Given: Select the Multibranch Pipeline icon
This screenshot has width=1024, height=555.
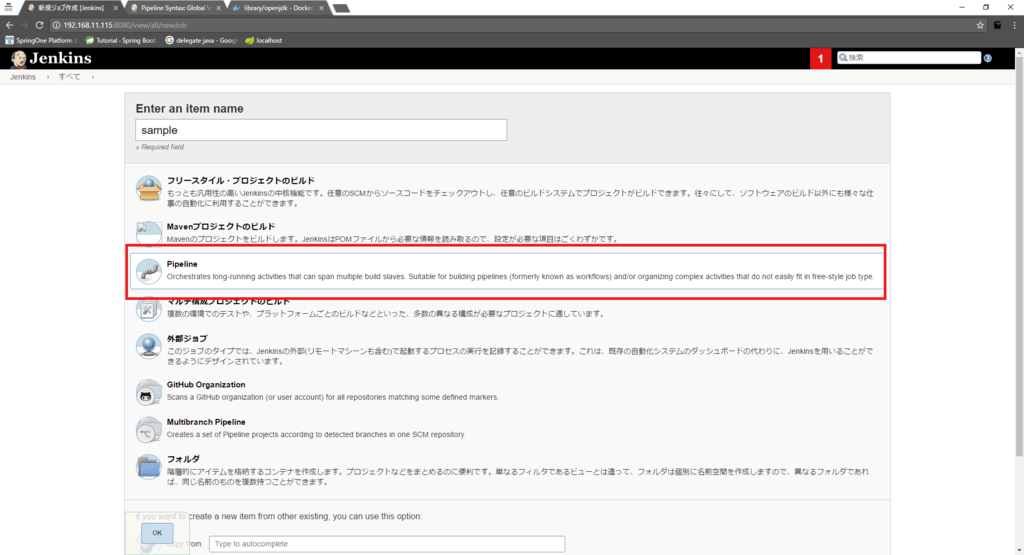Looking at the screenshot, I should [x=148, y=429].
